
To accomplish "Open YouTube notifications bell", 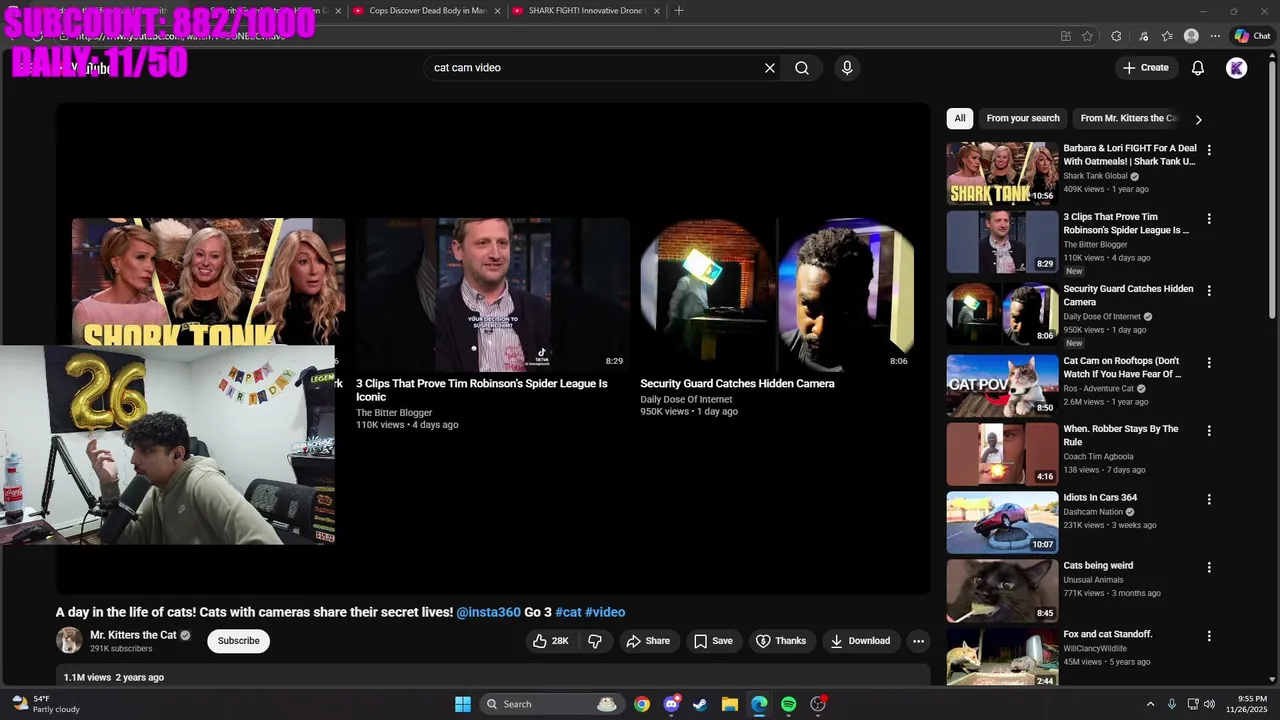I will (1198, 68).
